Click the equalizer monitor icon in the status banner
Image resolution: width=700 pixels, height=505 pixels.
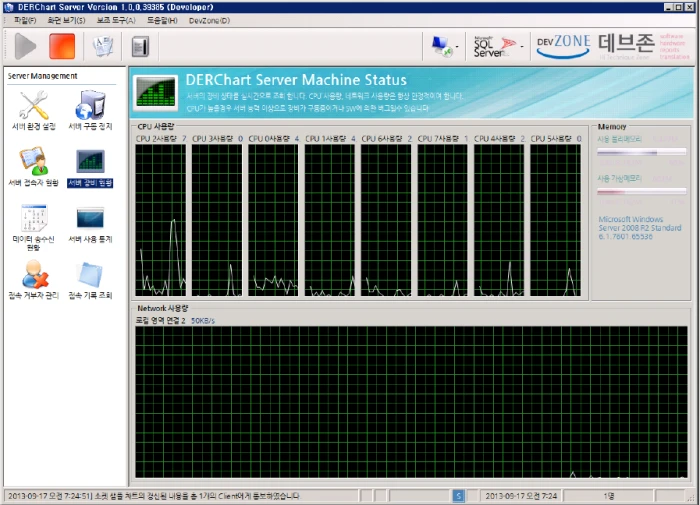click(x=155, y=93)
